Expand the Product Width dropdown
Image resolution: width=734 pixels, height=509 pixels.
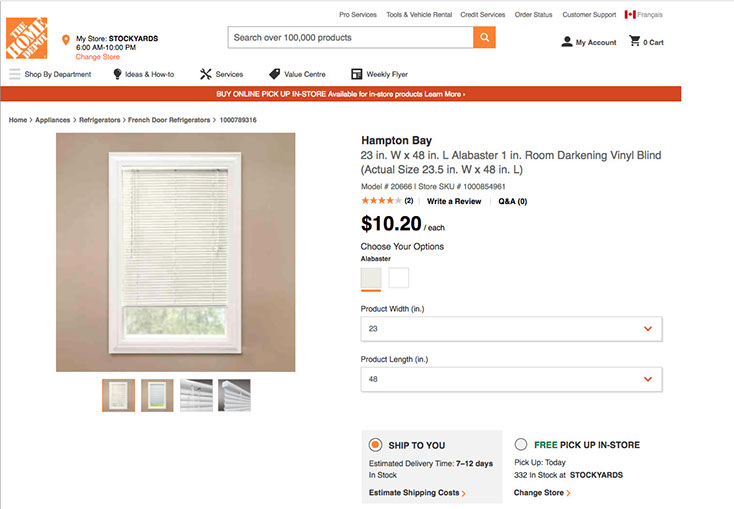510,328
